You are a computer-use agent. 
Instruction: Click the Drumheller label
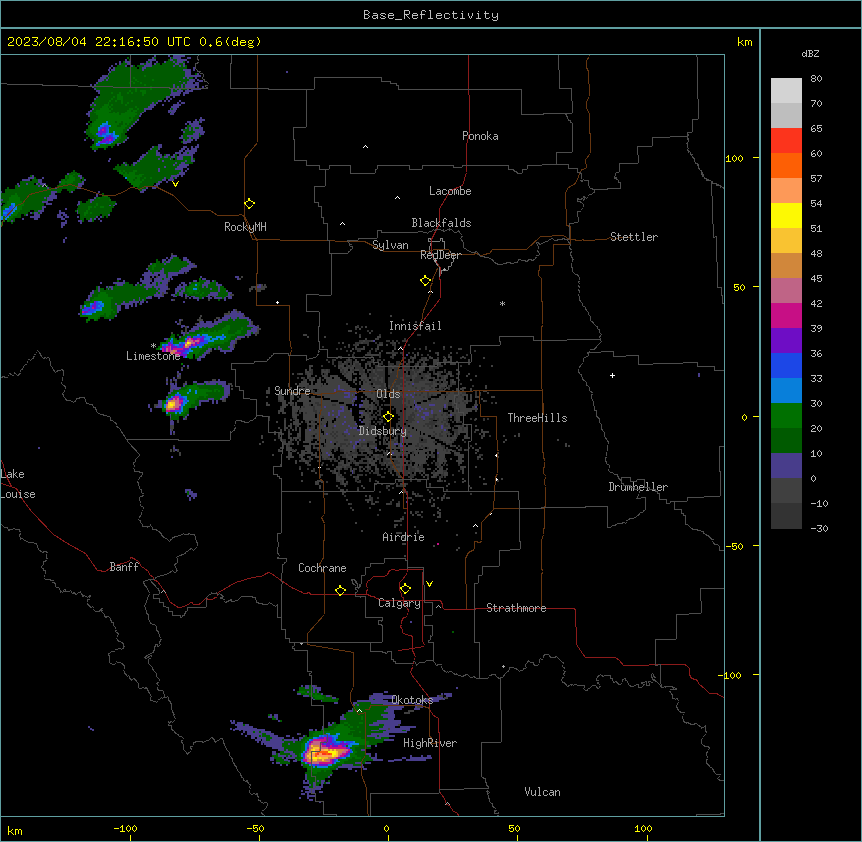point(638,487)
